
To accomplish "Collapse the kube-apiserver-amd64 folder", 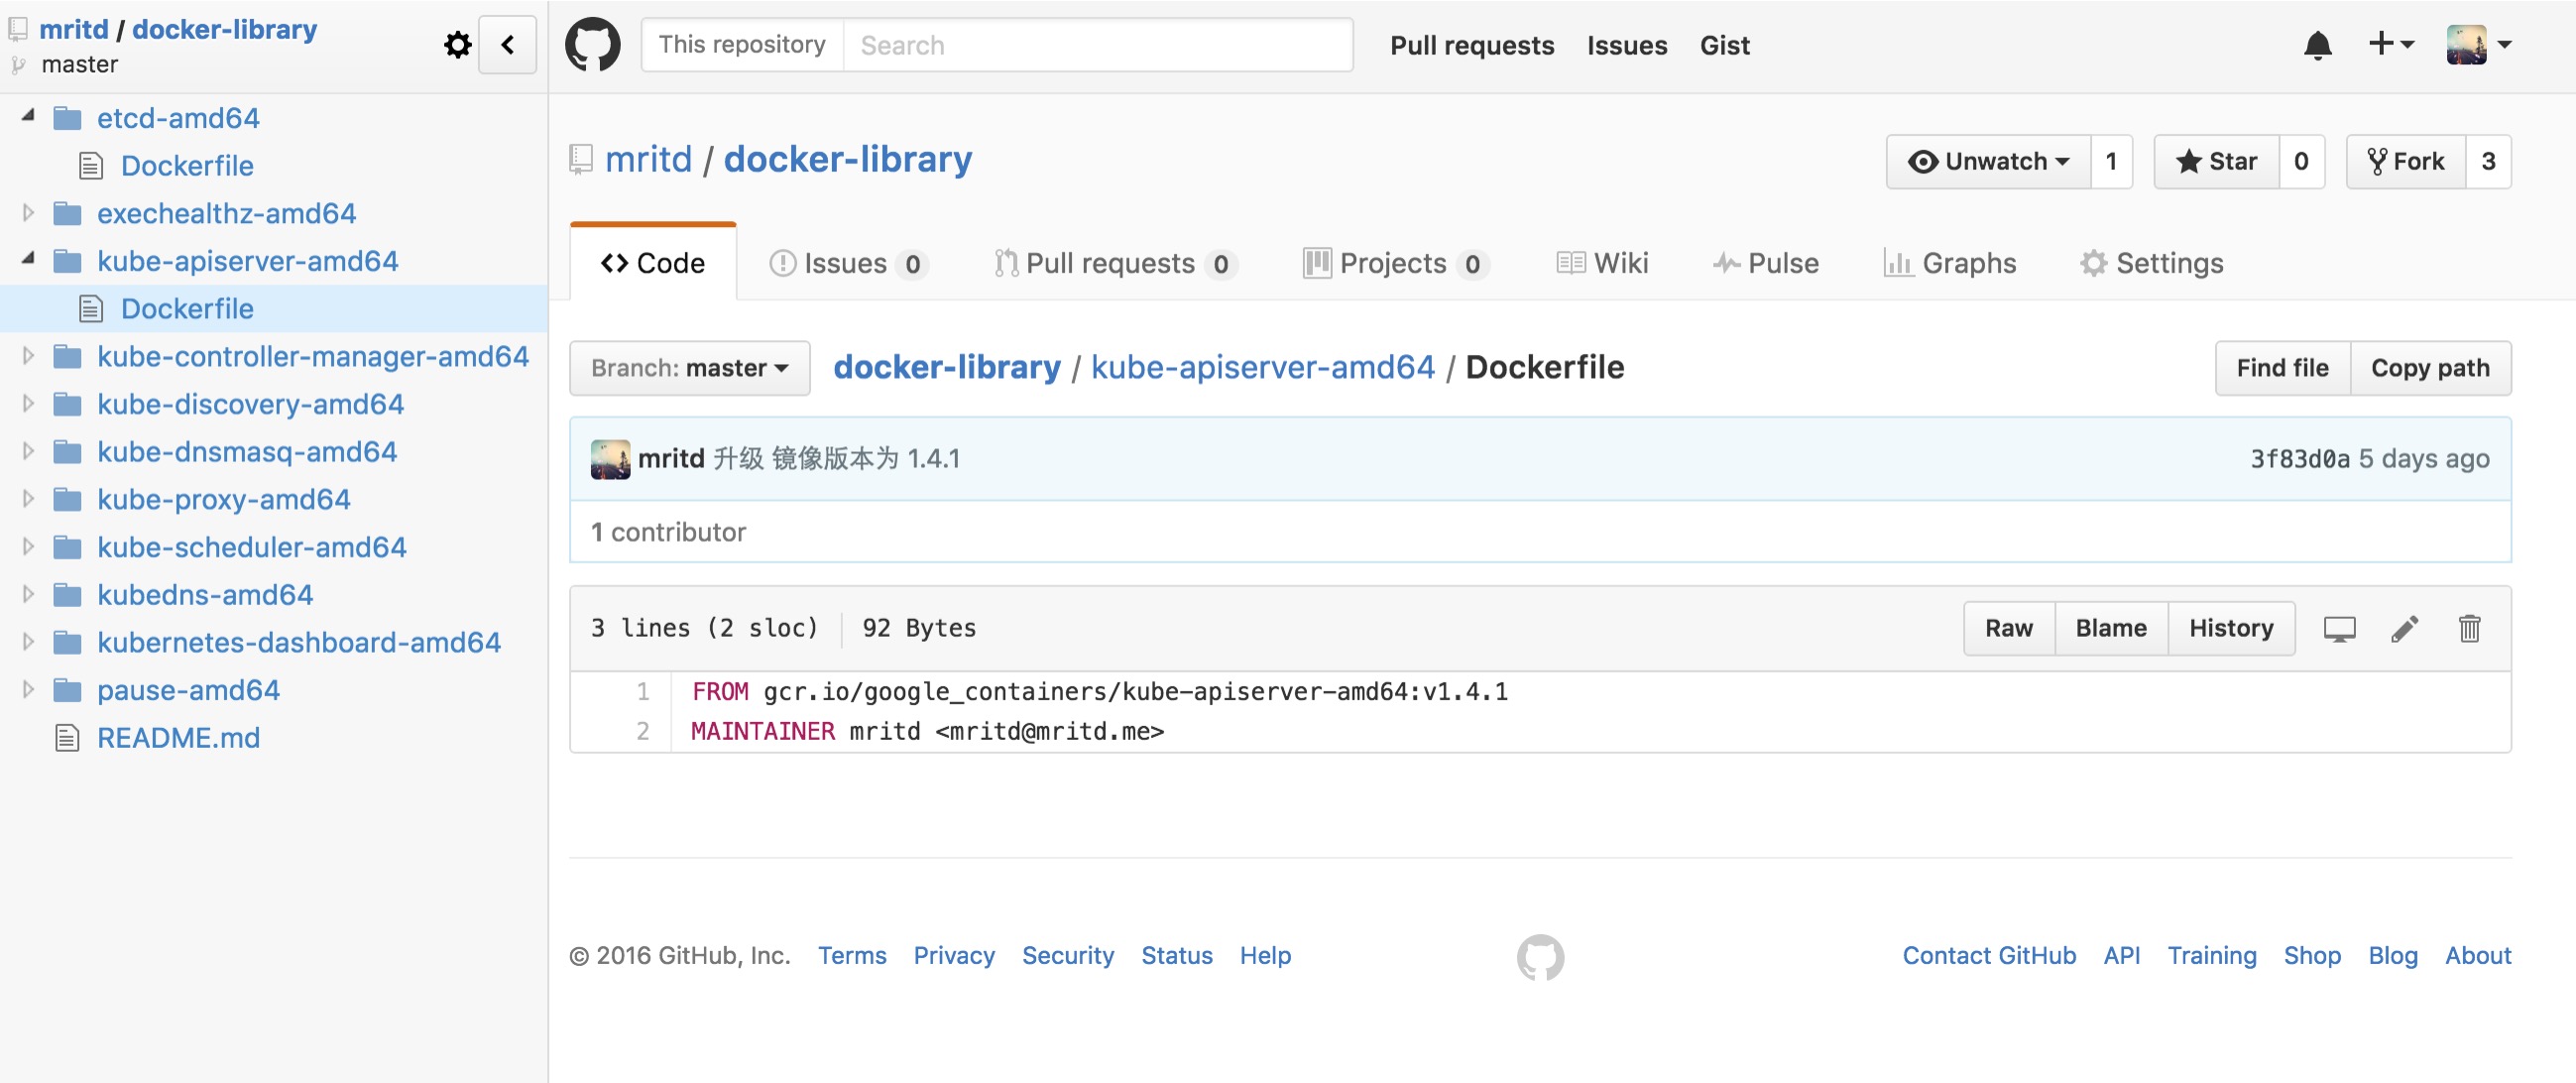I will click(x=28, y=259).
